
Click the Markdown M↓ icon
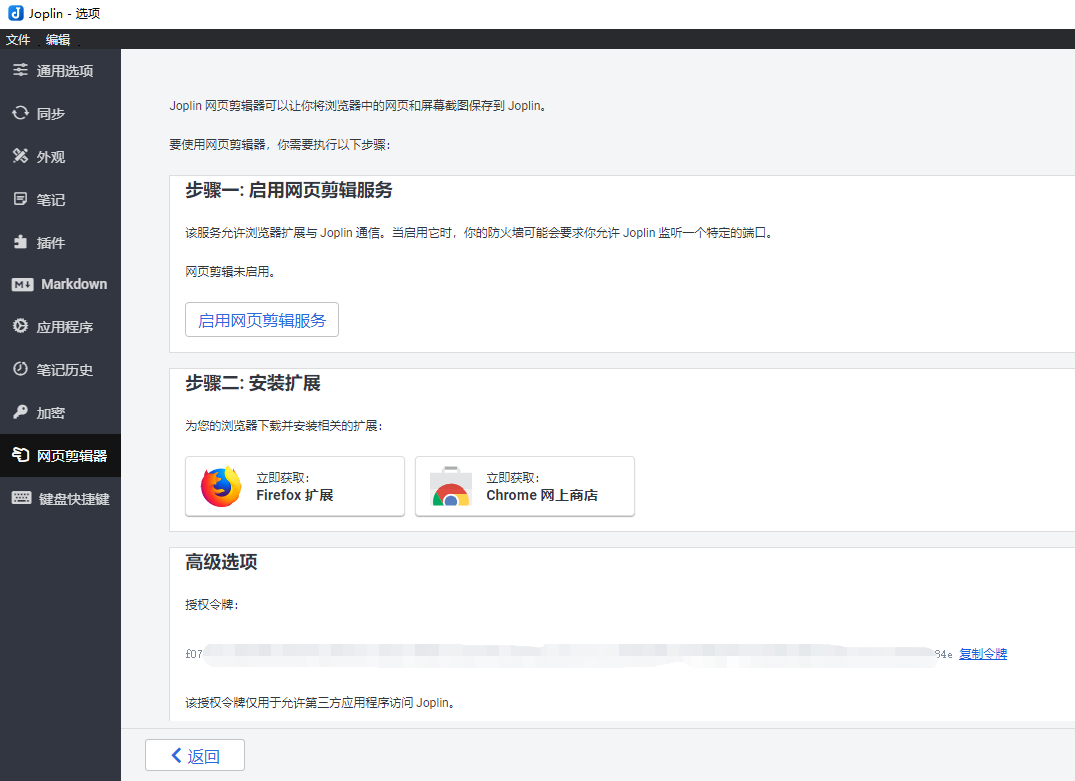coord(23,285)
